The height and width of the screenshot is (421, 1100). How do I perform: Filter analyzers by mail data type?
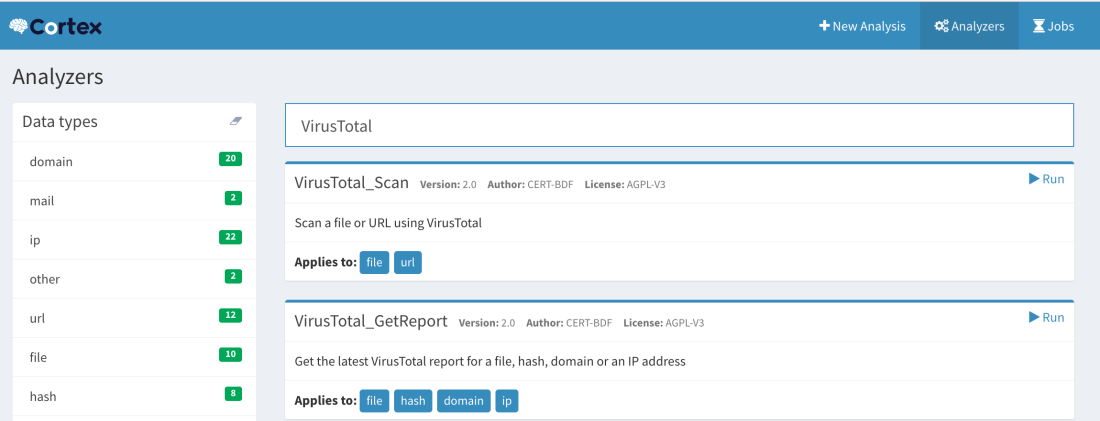coord(42,200)
